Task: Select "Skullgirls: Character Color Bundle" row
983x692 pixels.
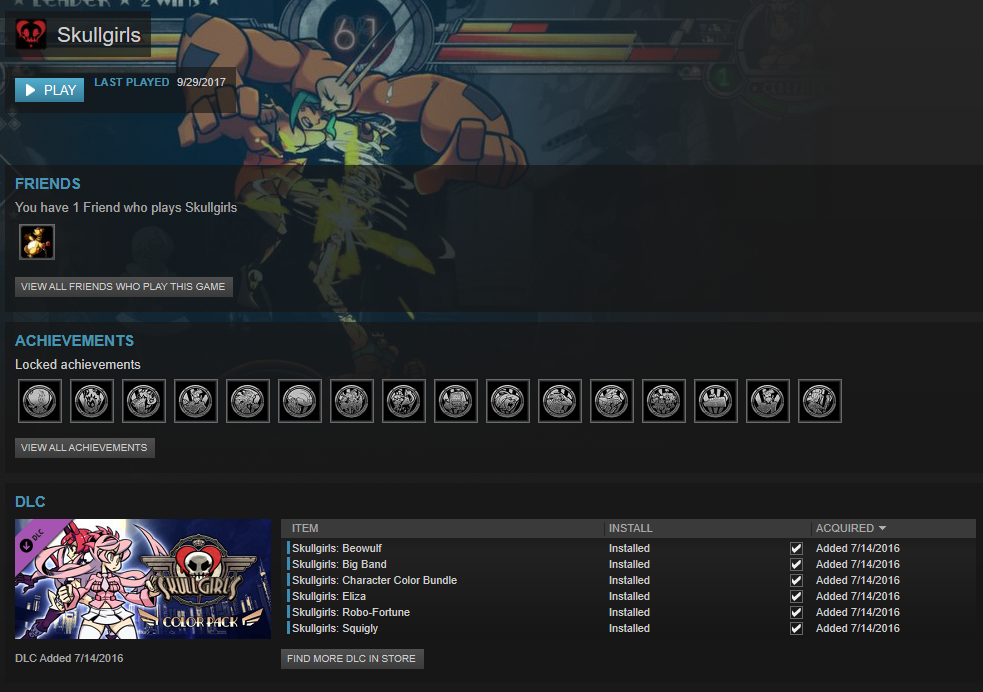Action: (x=629, y=580)
